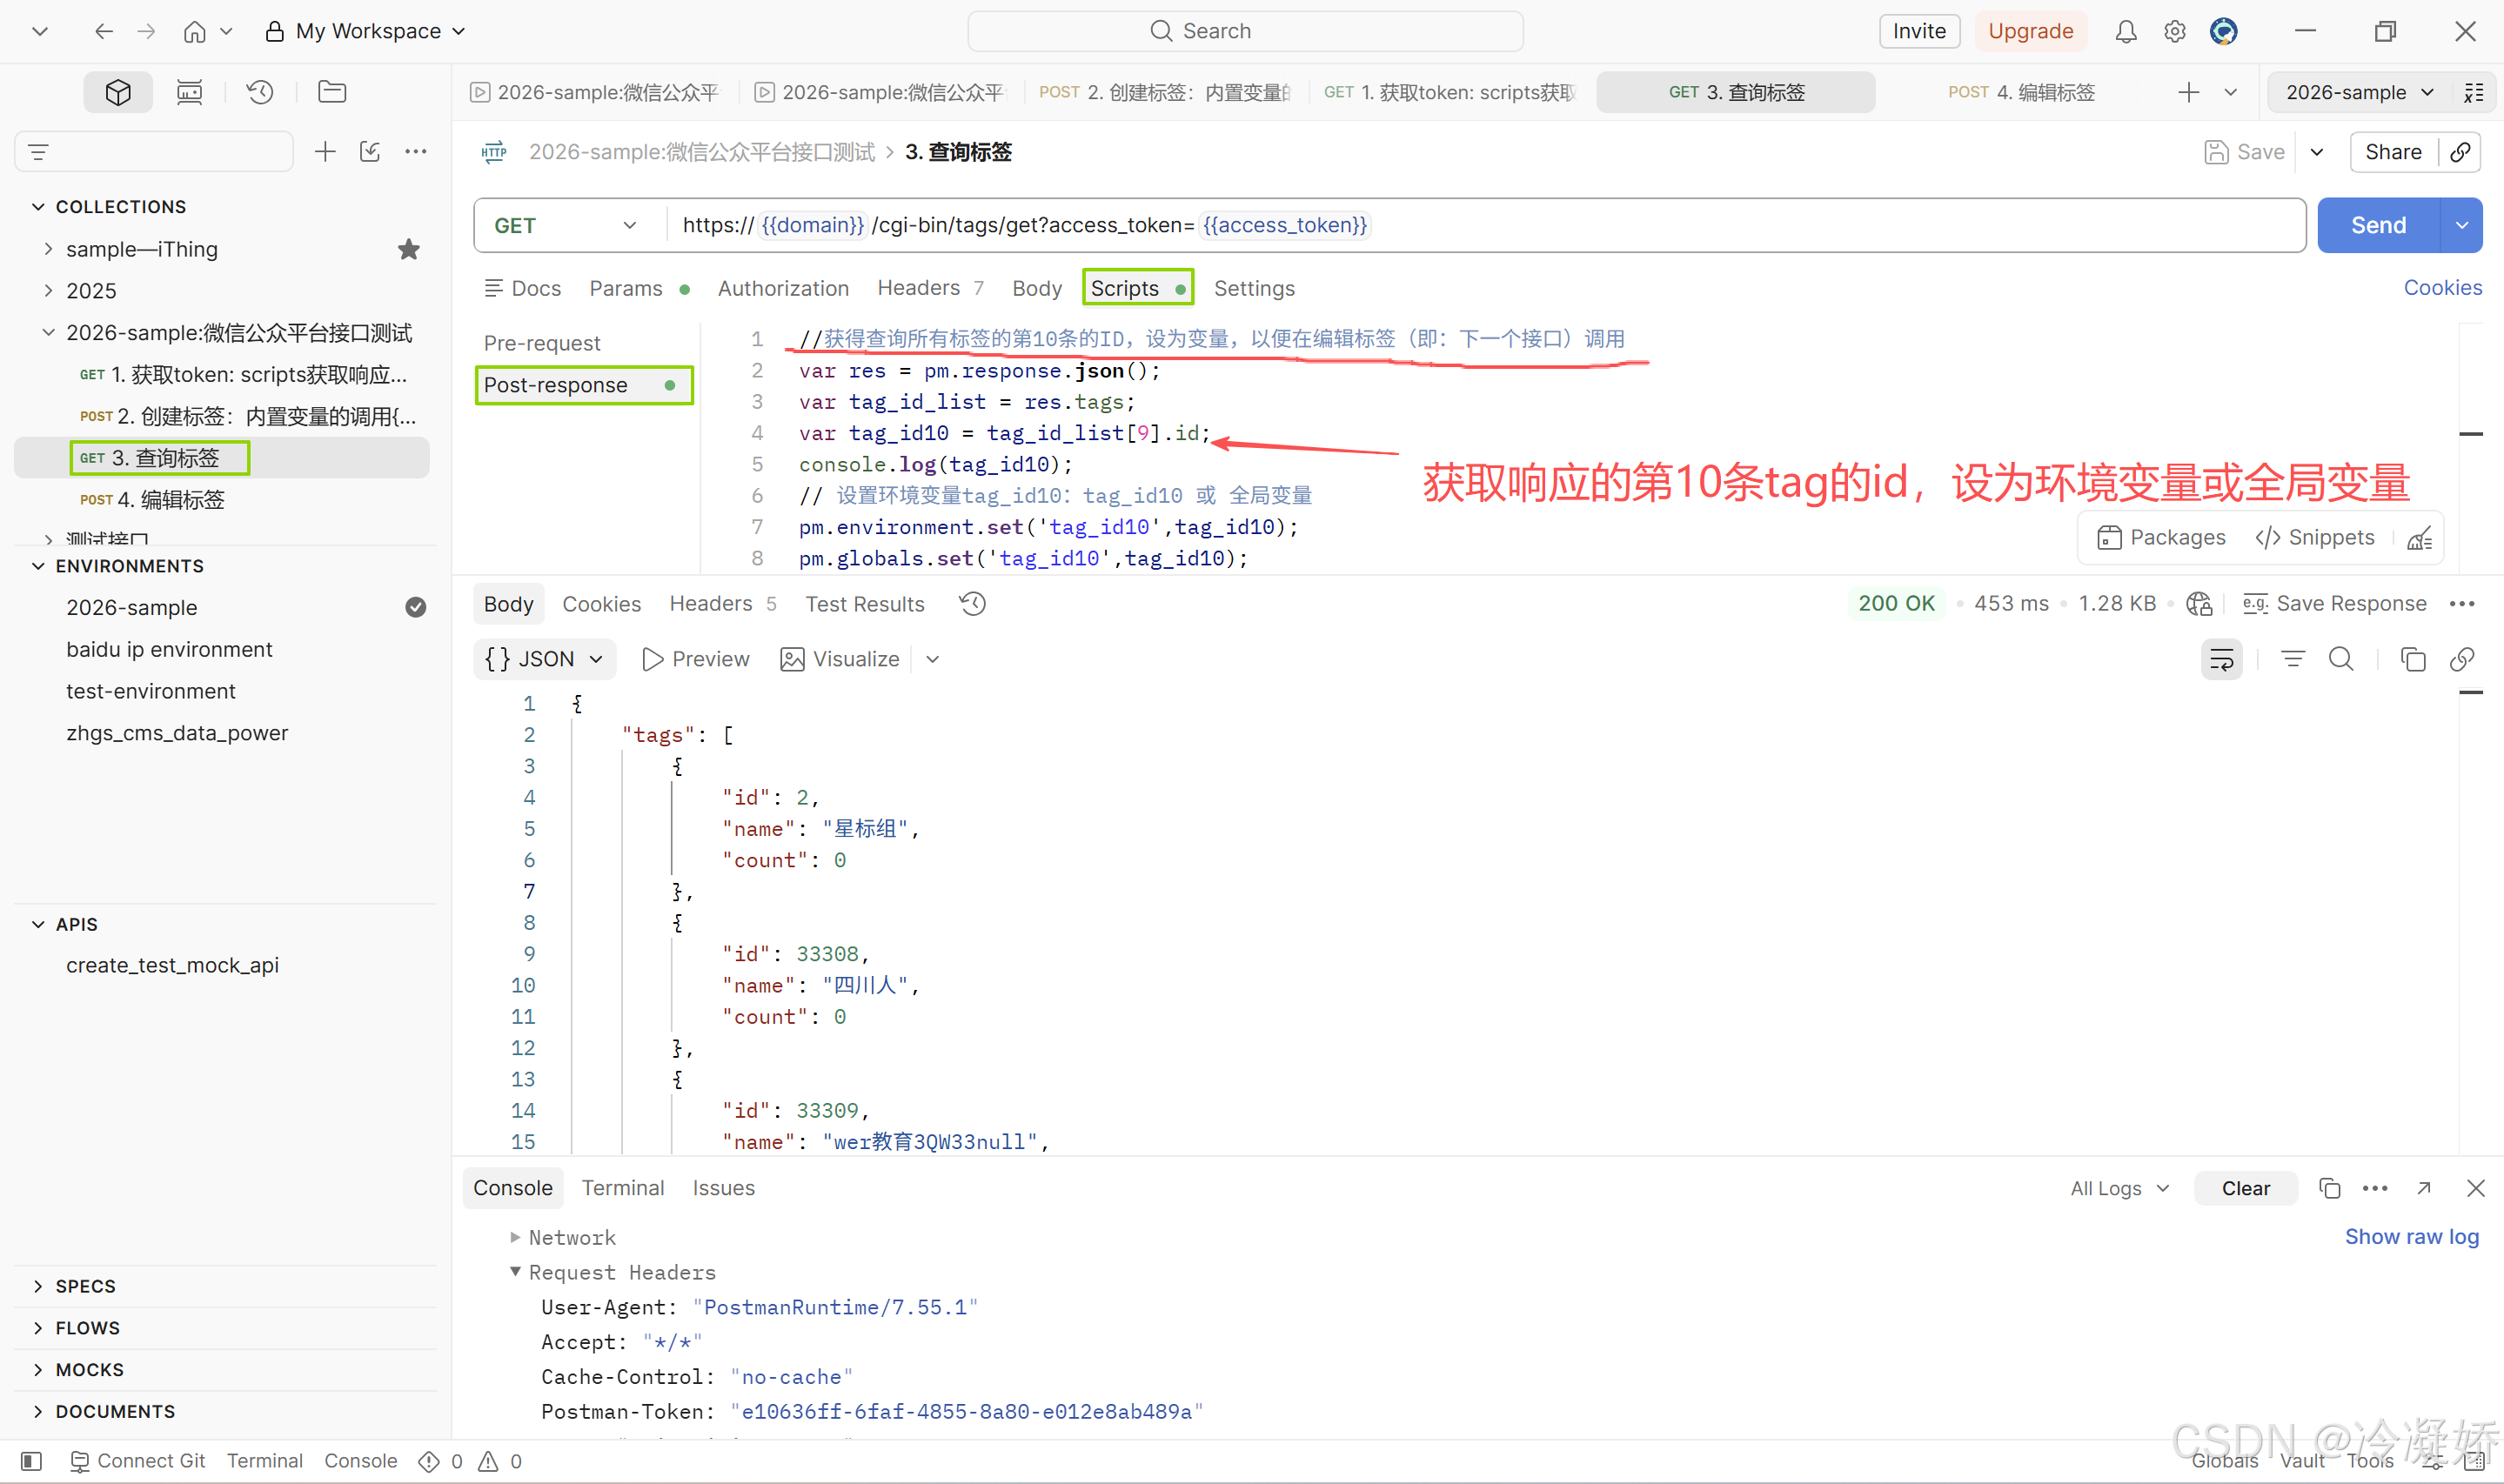Click the network globe icon near 1.28 KB
Image resolution: width=2504 pixels, height=1484 pixels.
pyautogui.click(x=2199, y=603)
